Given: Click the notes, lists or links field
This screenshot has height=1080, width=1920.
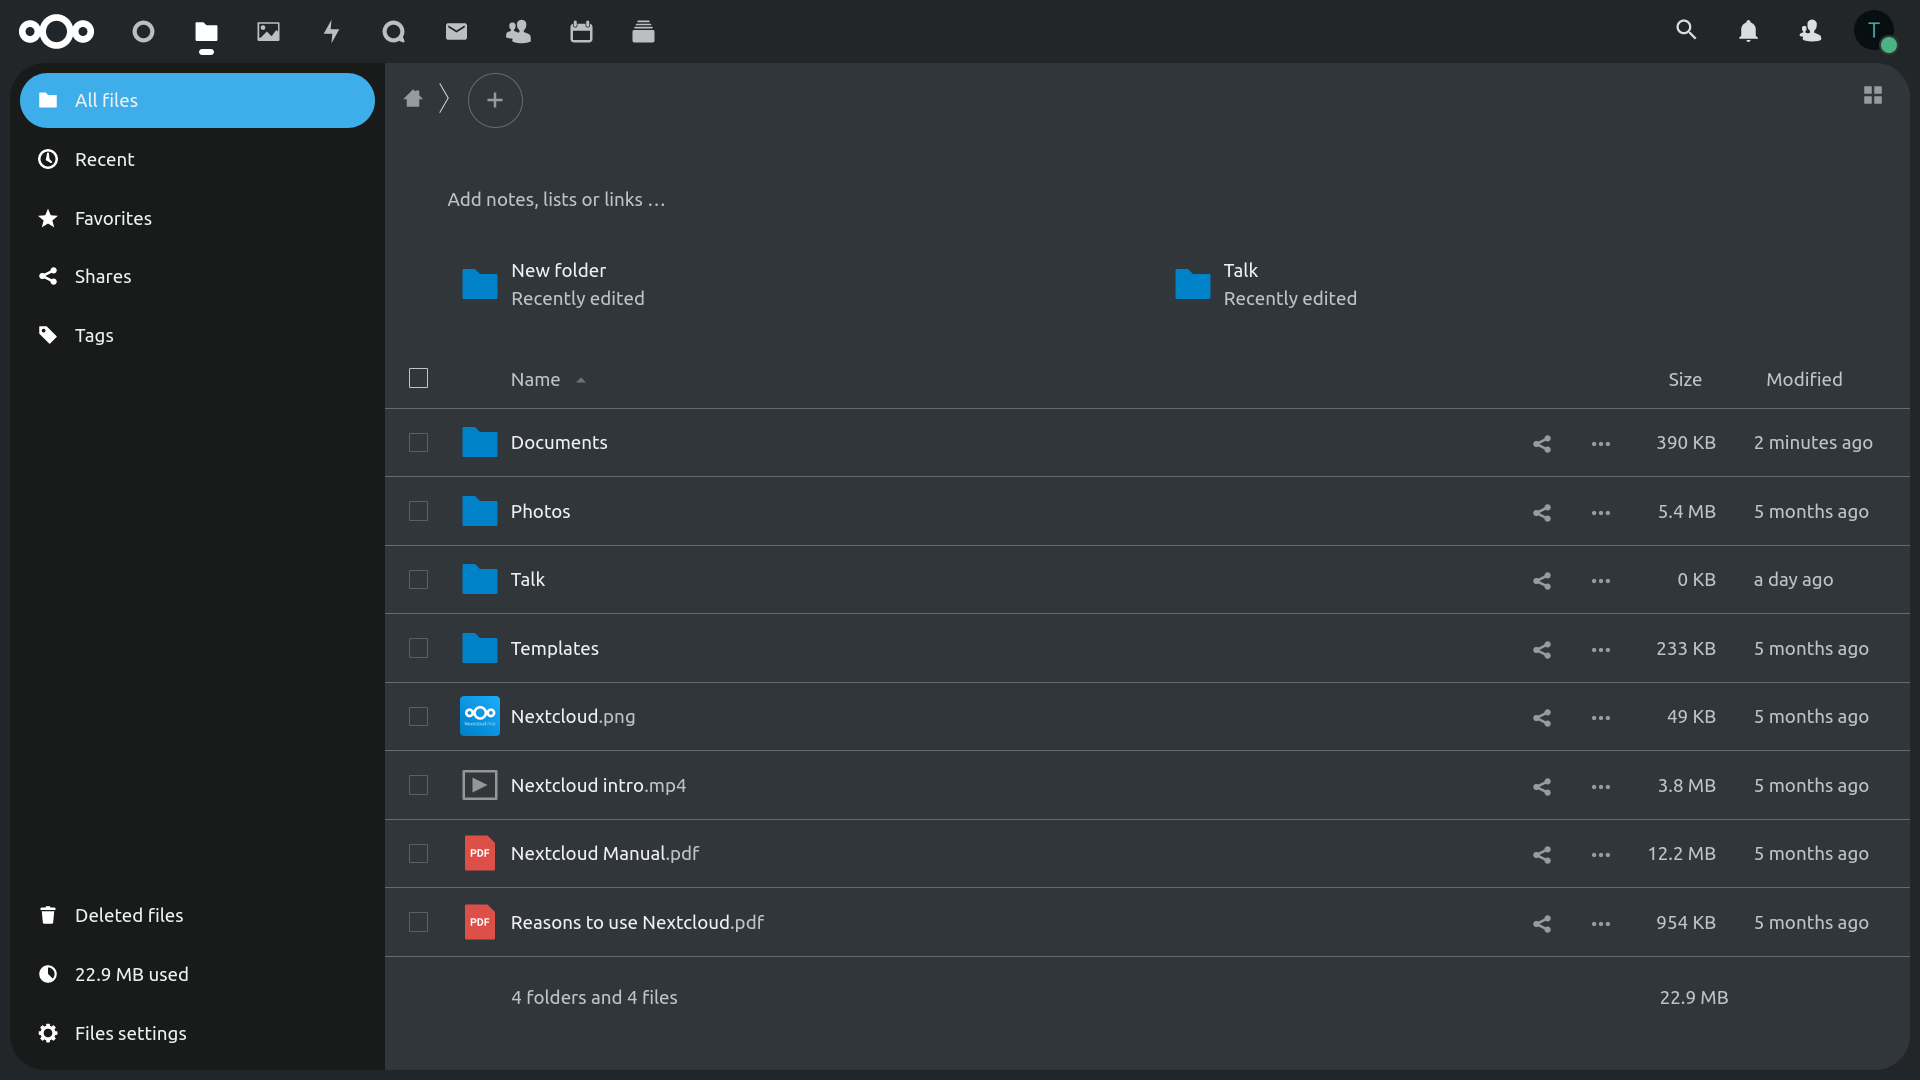Looking at the screenshot, I should click(556, 199).
